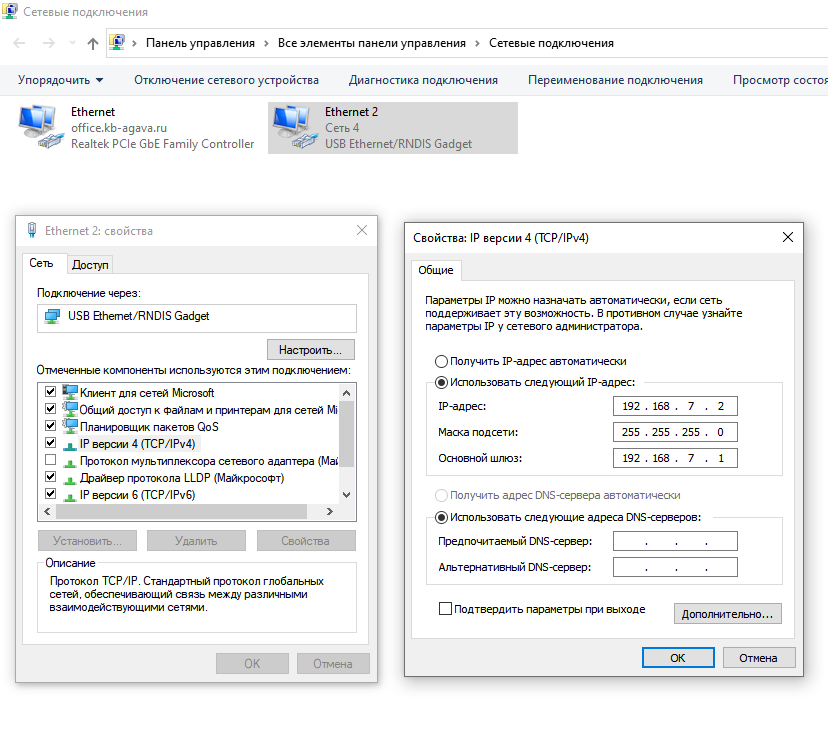Switch to the Доступ tab
Image resolution: width=828 pixels, height=749 pixels.
tap(90, 265)
